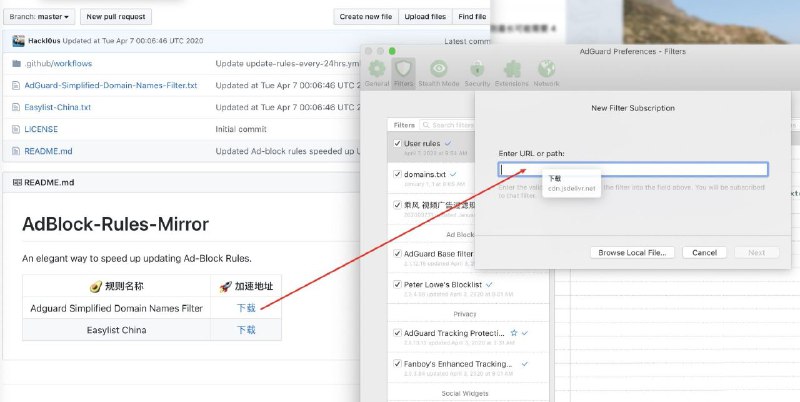The width and height of the screenshot is (800, 402).
Task: Click Create new file button
Action: 366,16
